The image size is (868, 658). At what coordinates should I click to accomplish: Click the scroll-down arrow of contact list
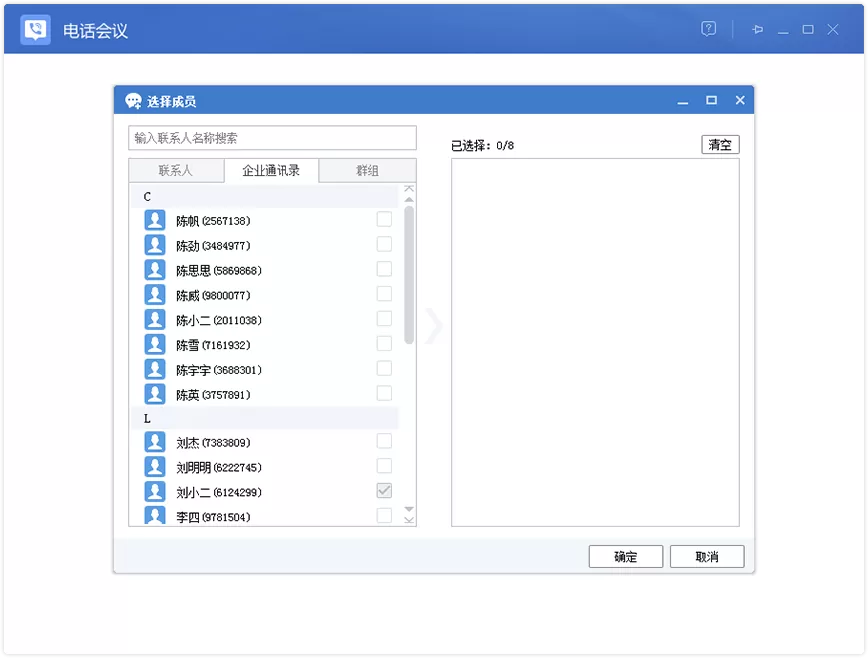(409, 509)
